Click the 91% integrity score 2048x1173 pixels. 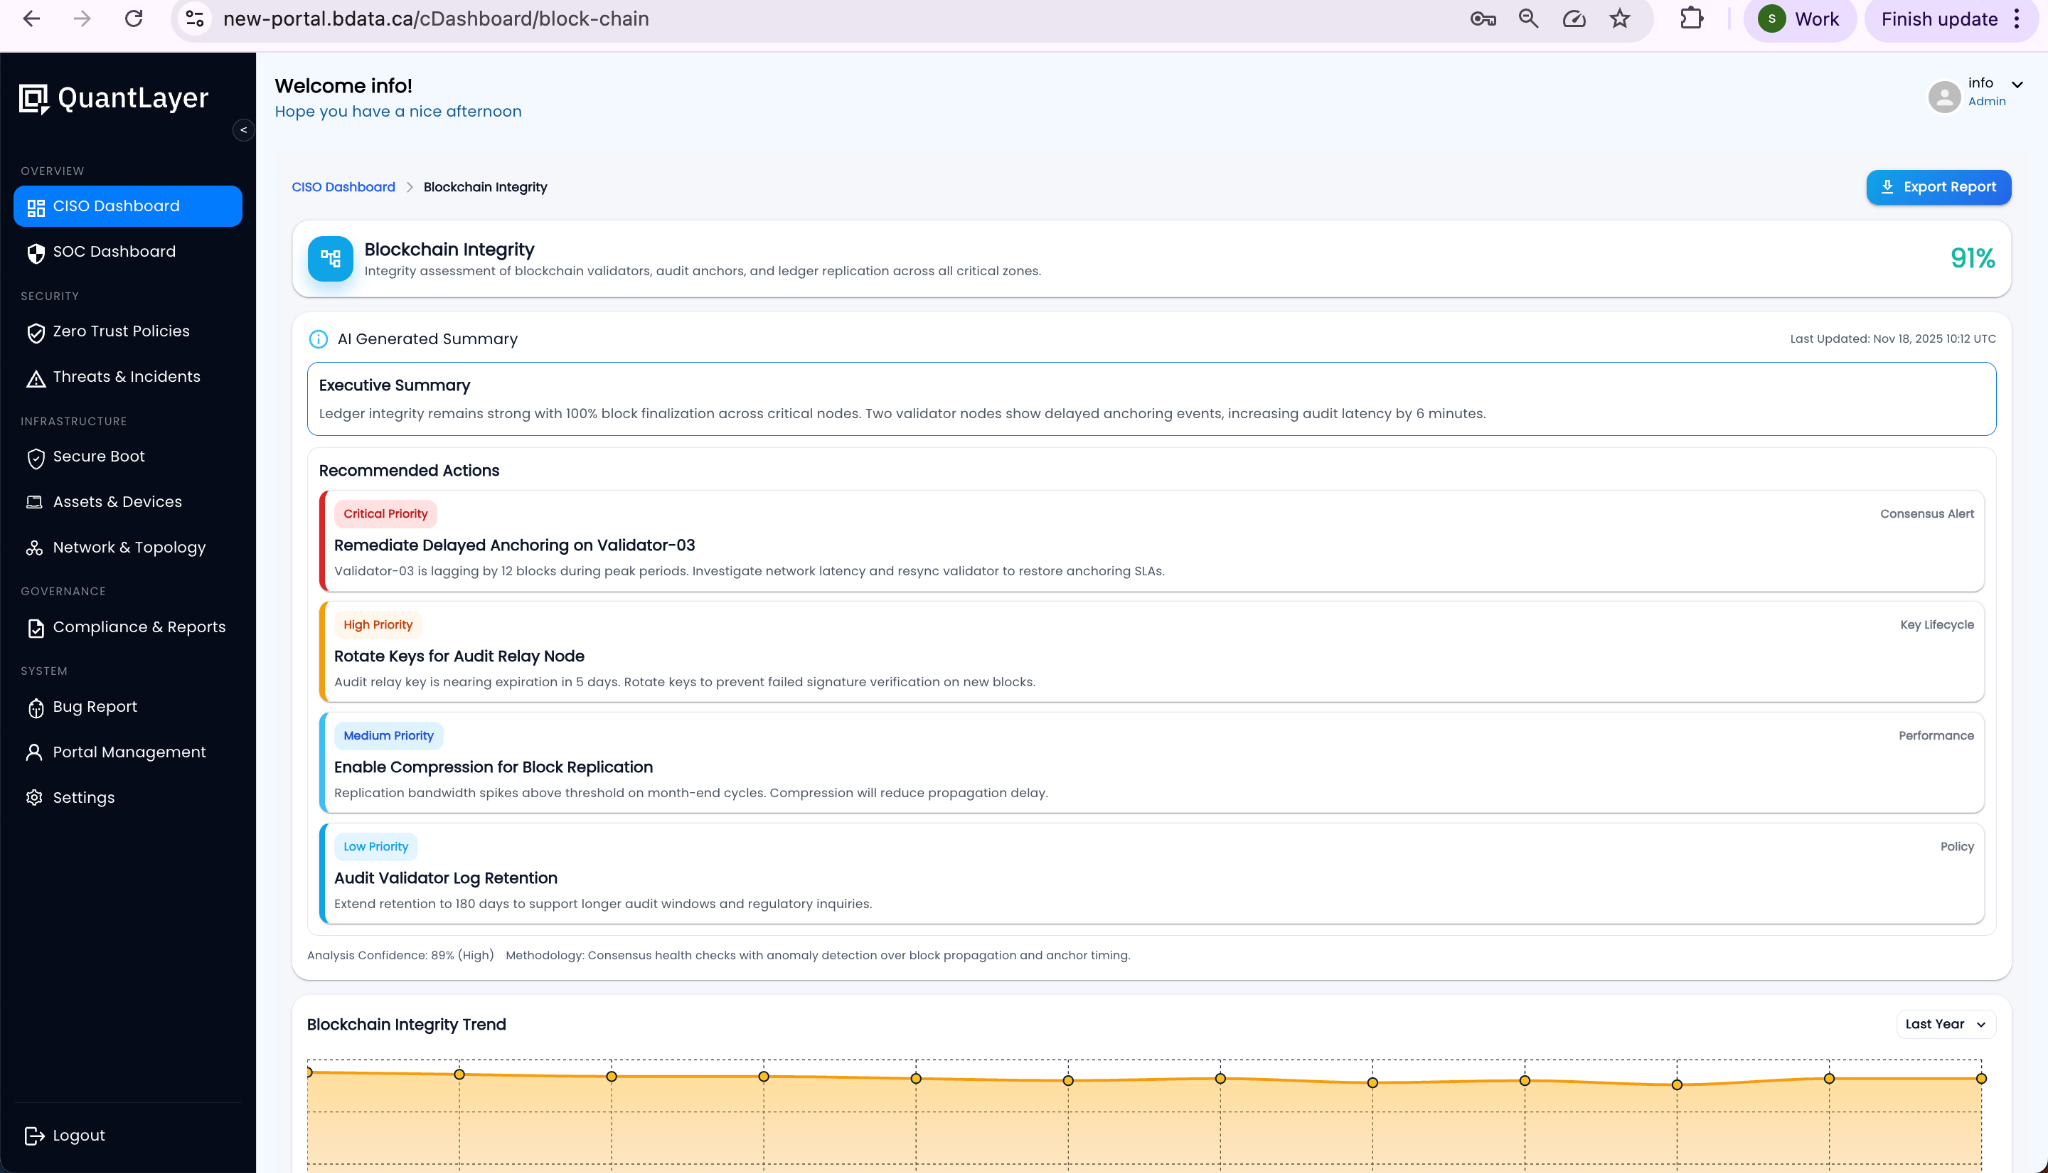(1971, 258)
